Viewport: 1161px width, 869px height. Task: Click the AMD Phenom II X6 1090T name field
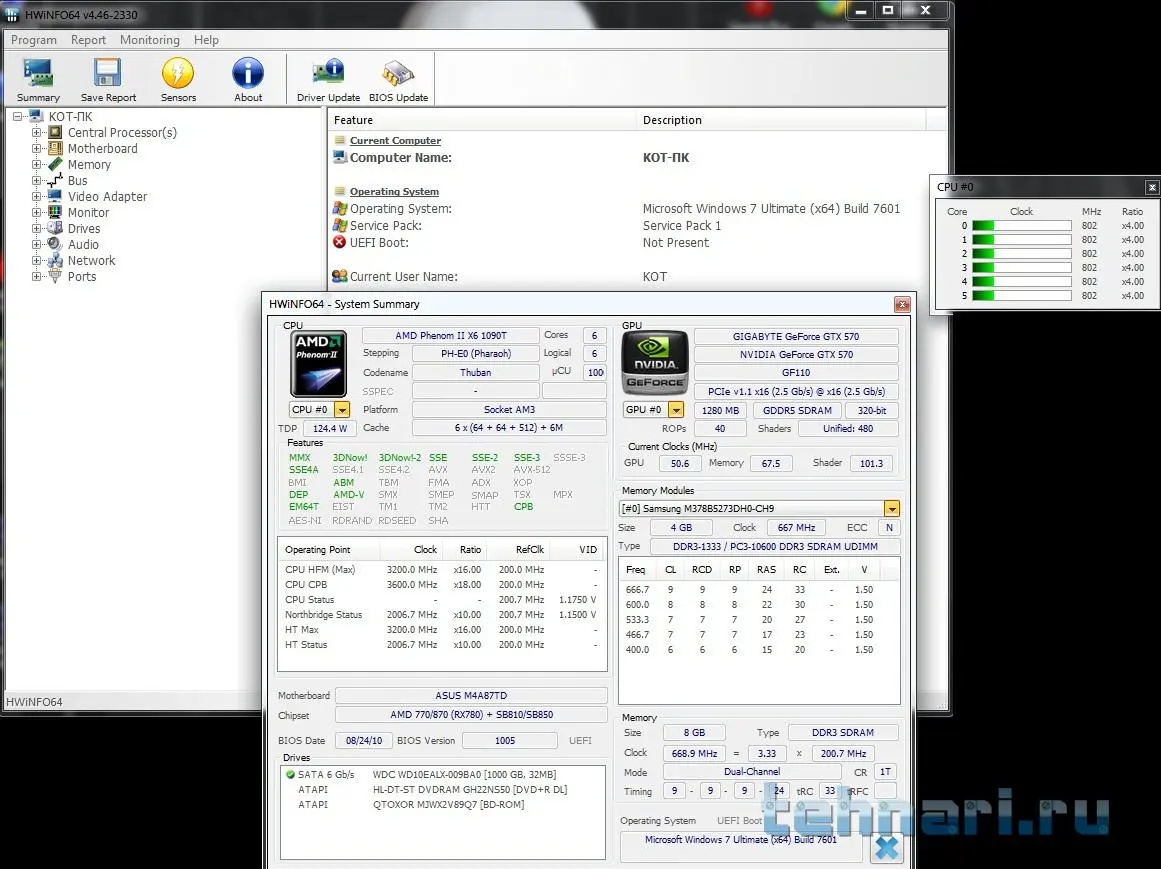point(450,335)
